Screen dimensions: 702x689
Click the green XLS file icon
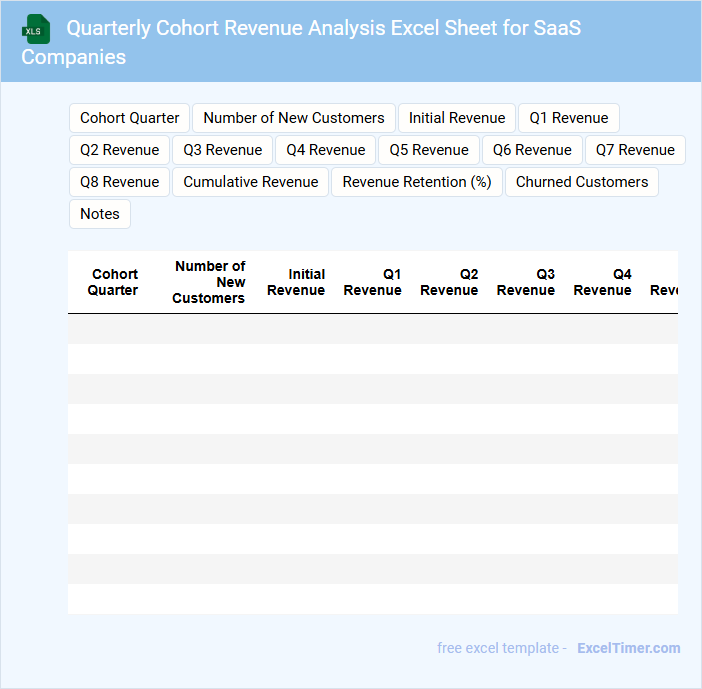(36, 29)
